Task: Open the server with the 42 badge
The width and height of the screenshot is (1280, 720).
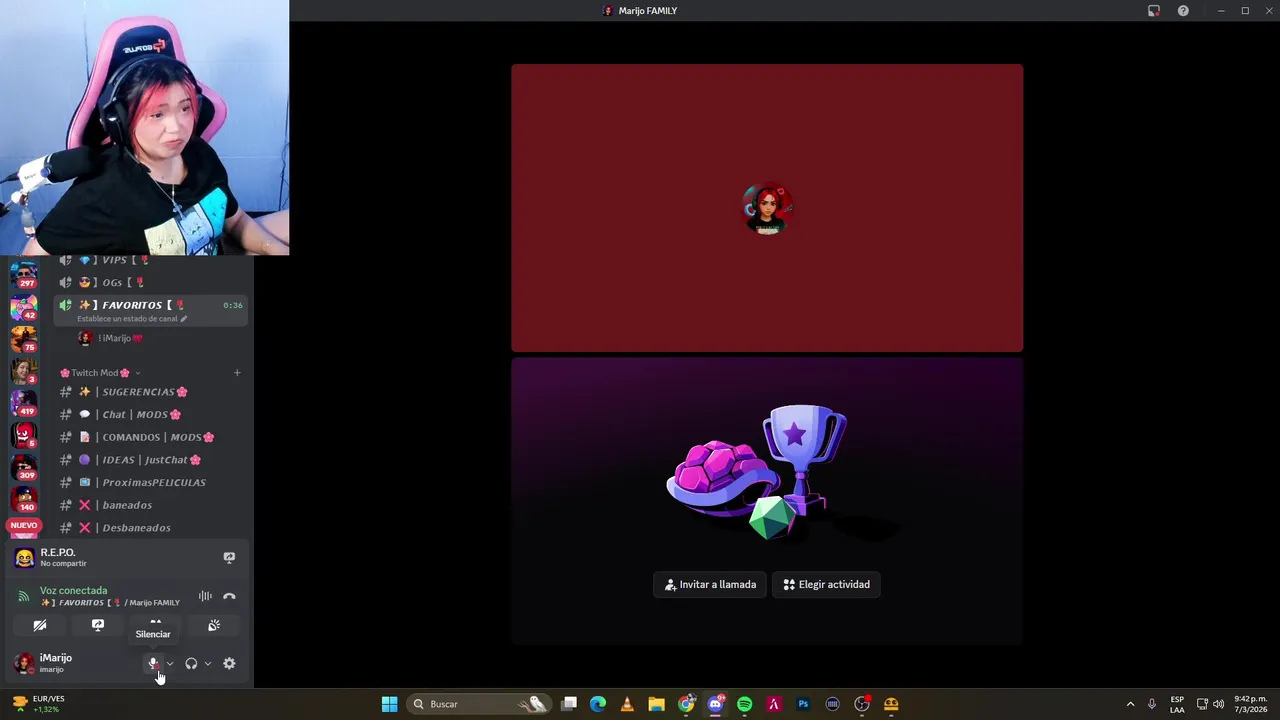Action: coord(24,306)
